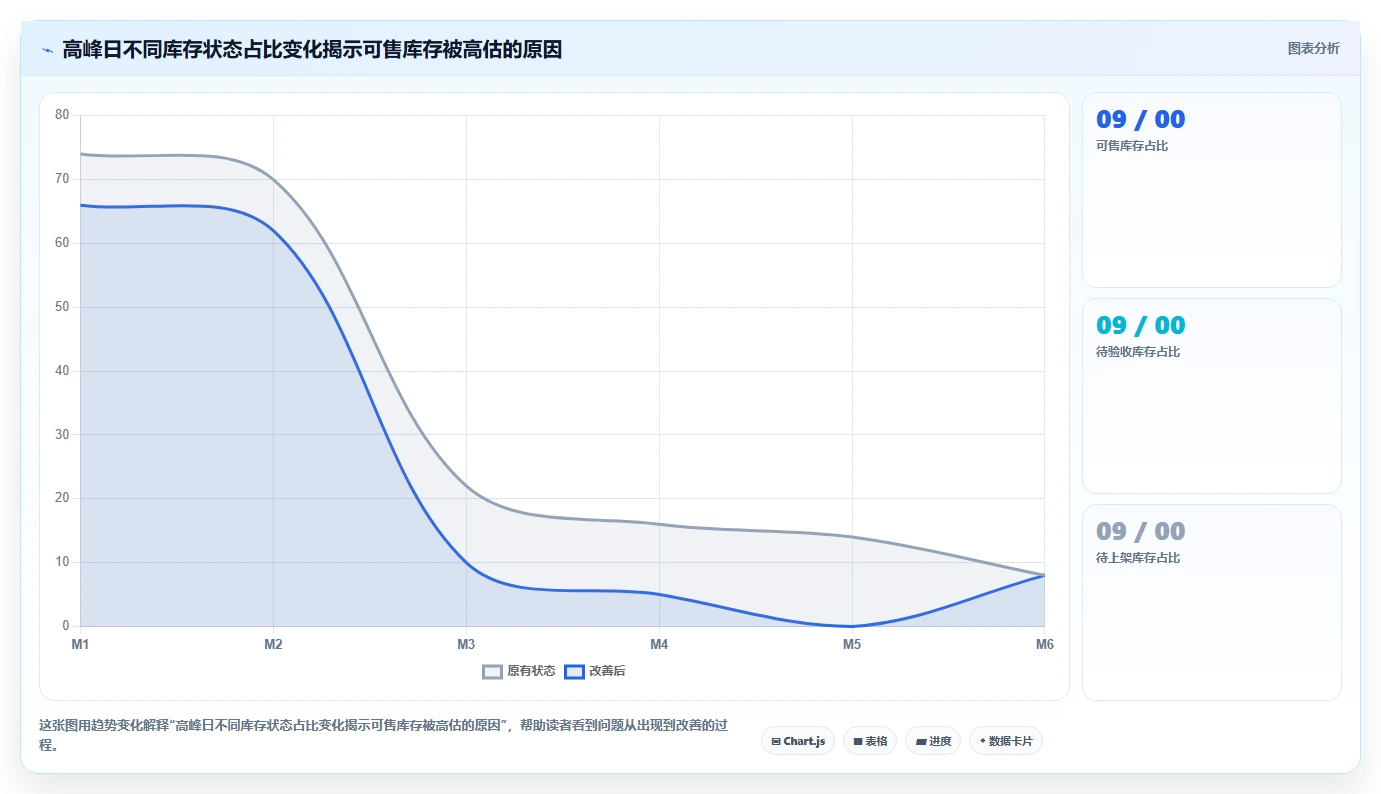This screenshot has height=794, width=1381.
Task: Click the 改善后 line point at M5
Action: coord(852,626)
